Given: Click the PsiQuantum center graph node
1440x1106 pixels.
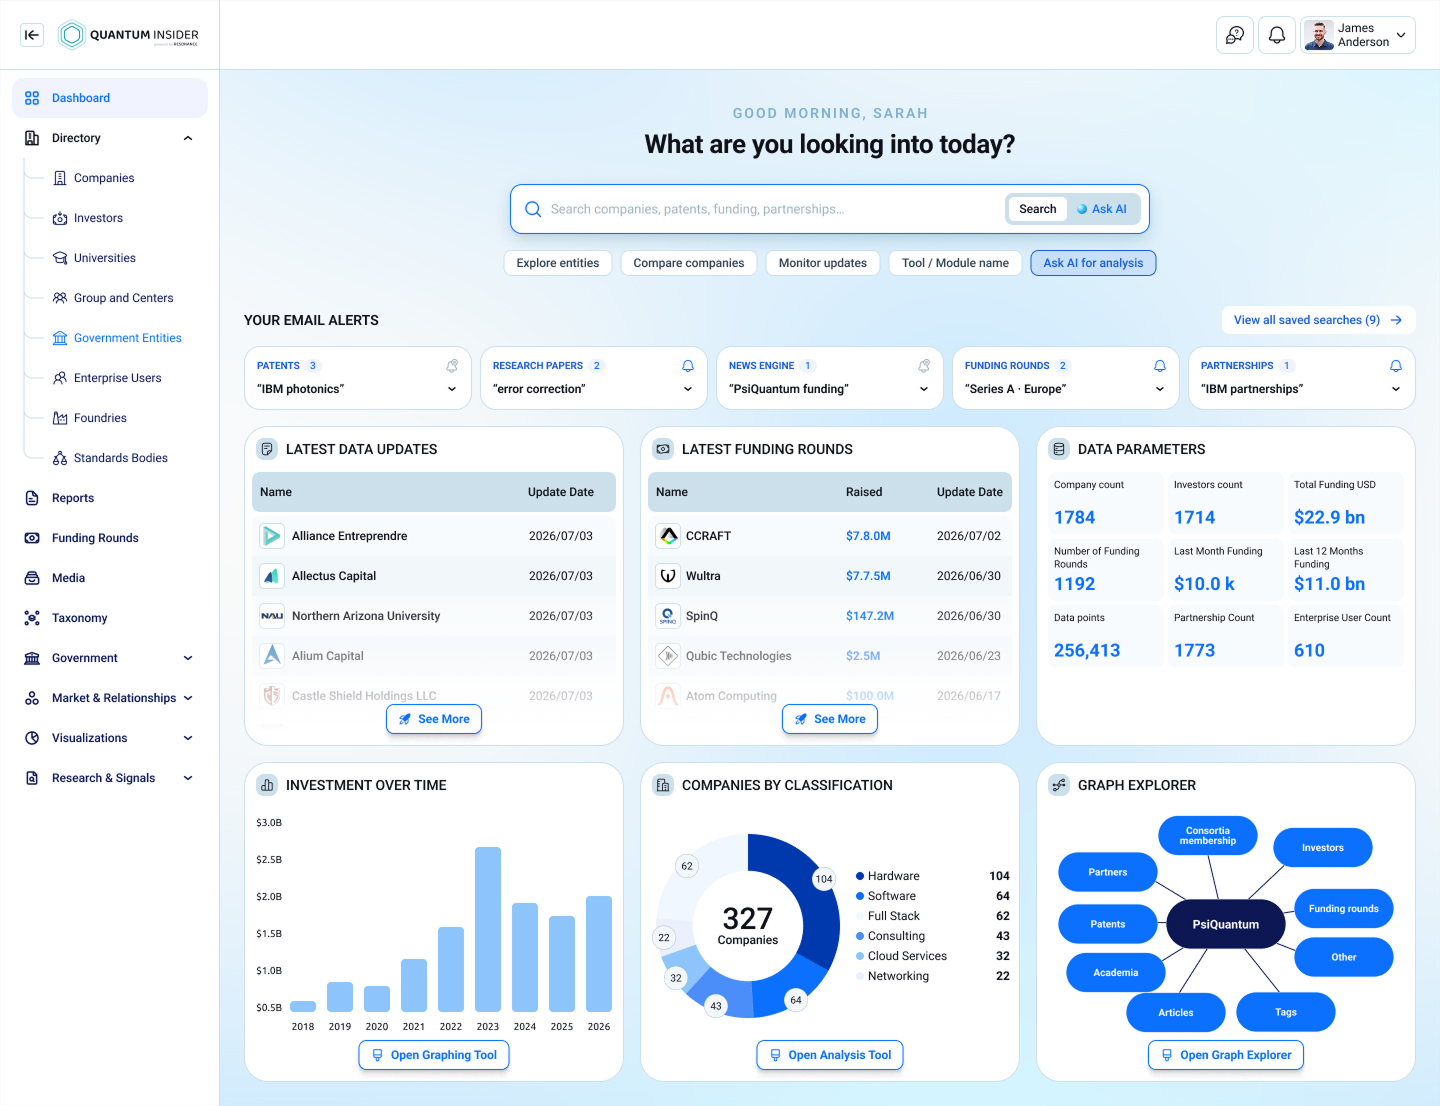Looking at the screenshot, I should pos(1226,924).
